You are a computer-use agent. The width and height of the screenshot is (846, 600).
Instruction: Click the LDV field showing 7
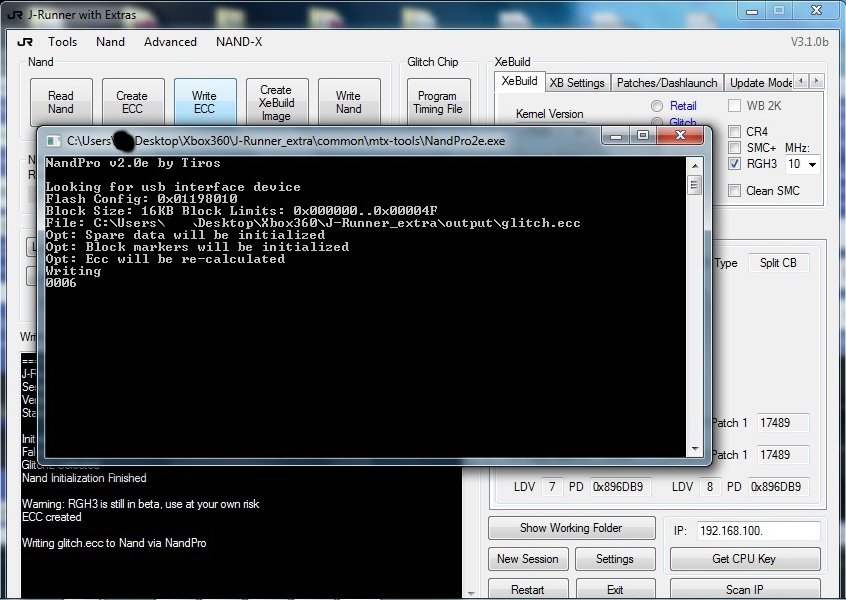552,487
